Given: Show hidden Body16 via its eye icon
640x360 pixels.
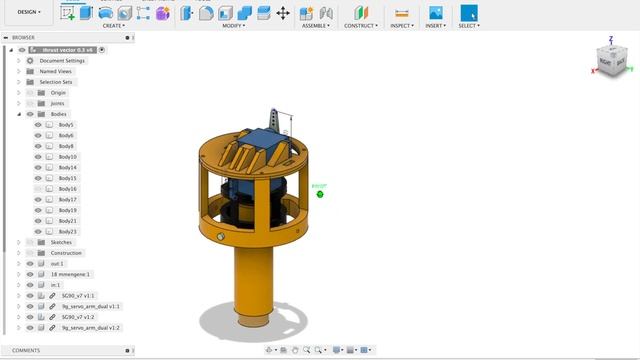Looking at the screenshot, I should (38, 189).
